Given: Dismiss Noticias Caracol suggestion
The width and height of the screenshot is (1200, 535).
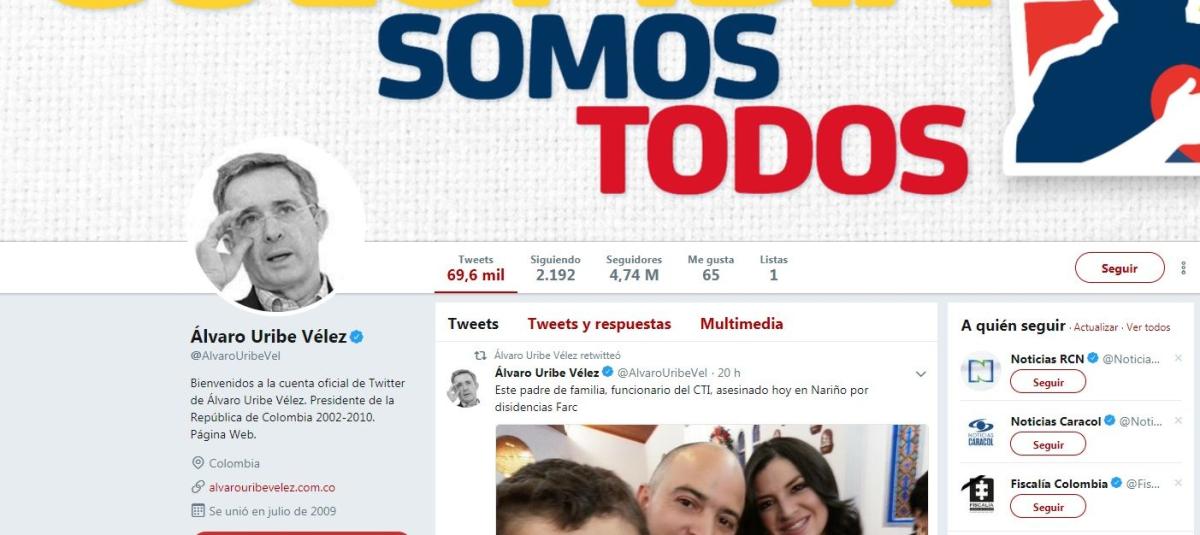Looking at the screenshot, I should (x=1178, y=421).
